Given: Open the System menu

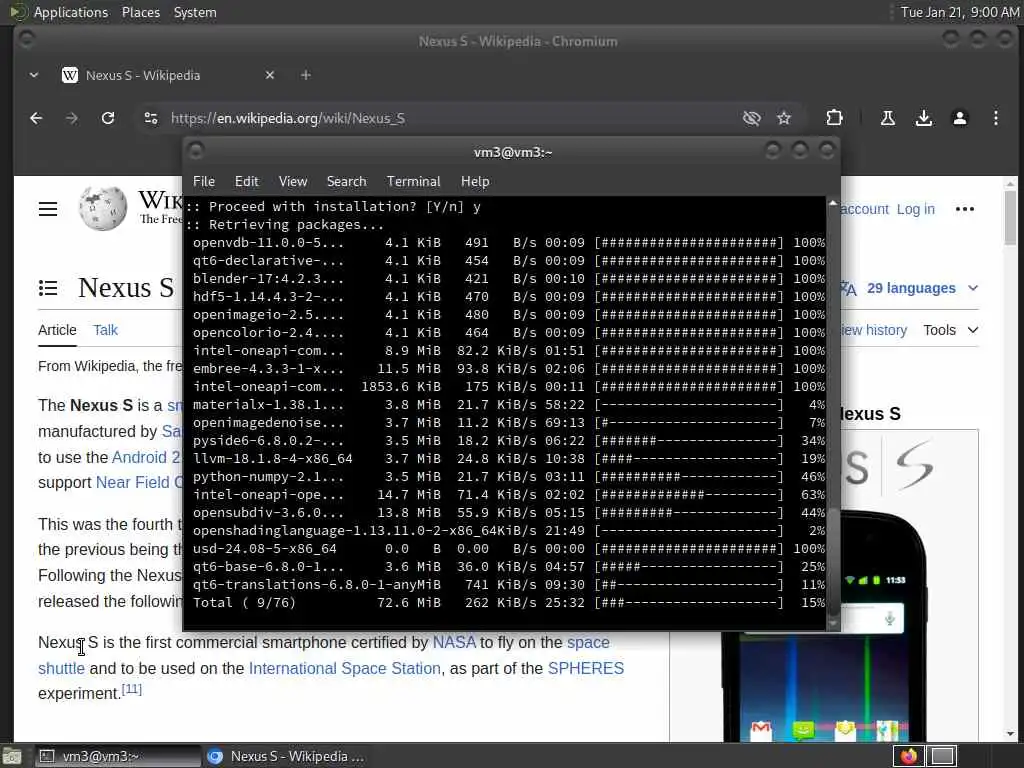Looking at the screenshot, I should point(195,12).
